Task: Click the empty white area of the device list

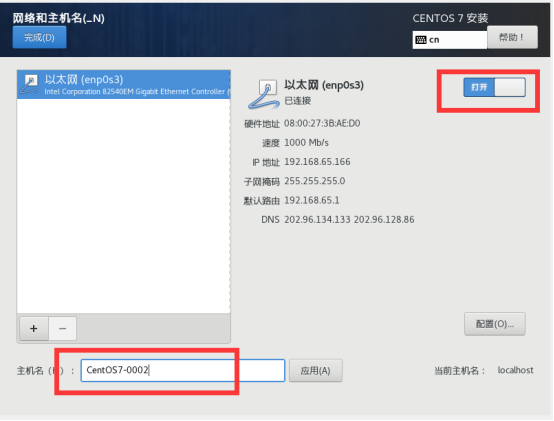Action: pyautogui.click(x=124, y=206)
